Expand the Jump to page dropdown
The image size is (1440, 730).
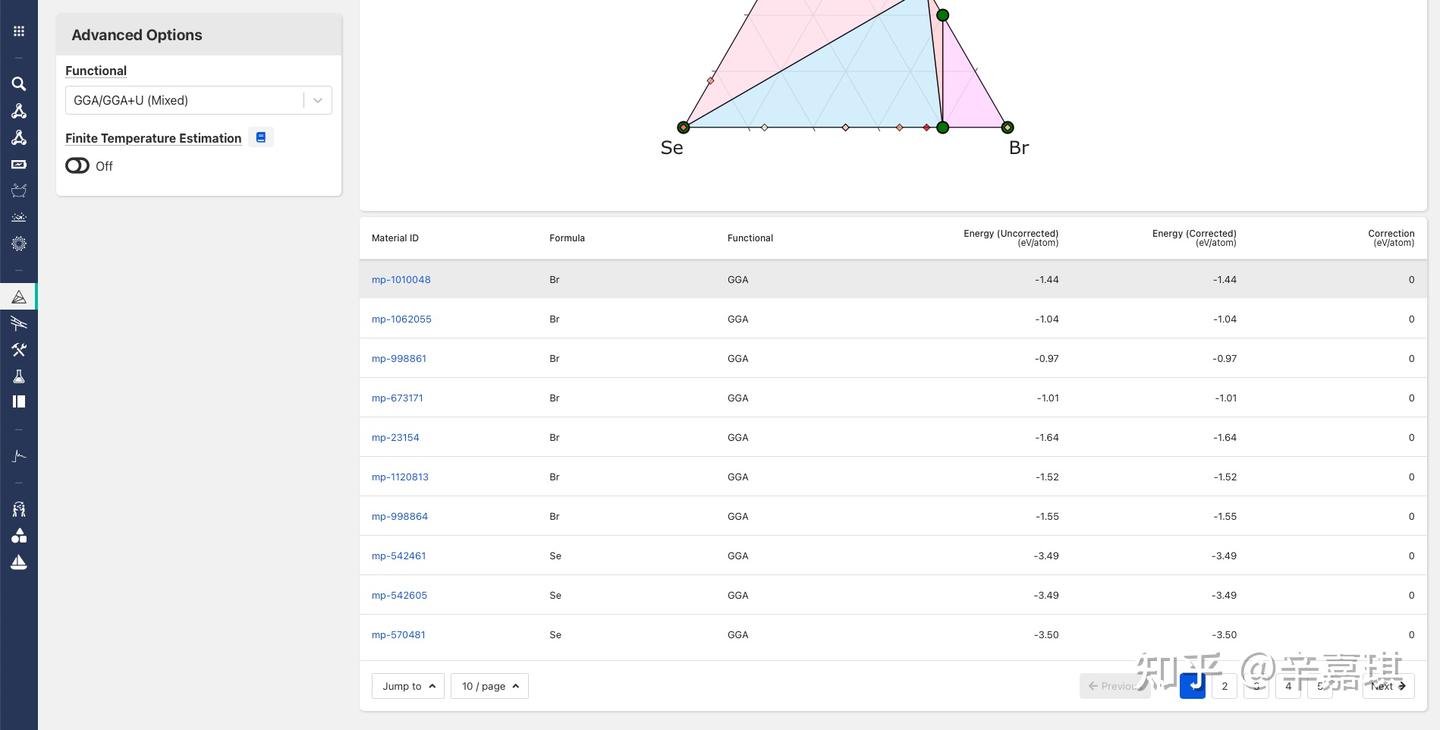[408, 686]
